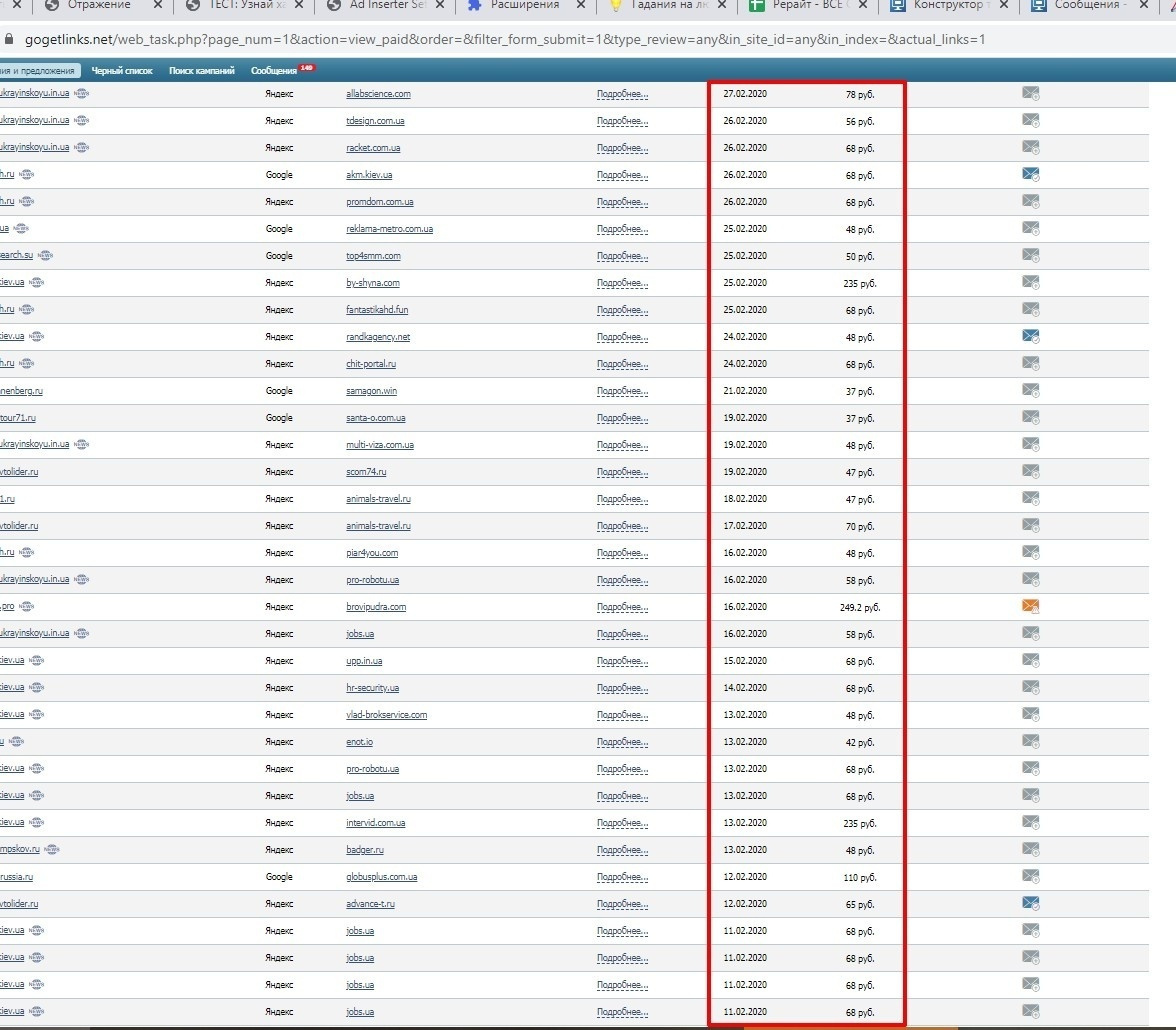Image resolution: width=1176 pixels, height=1030 pixels.
Task: Open reklama-metro.com.ua link
Action: click(389, 229)
